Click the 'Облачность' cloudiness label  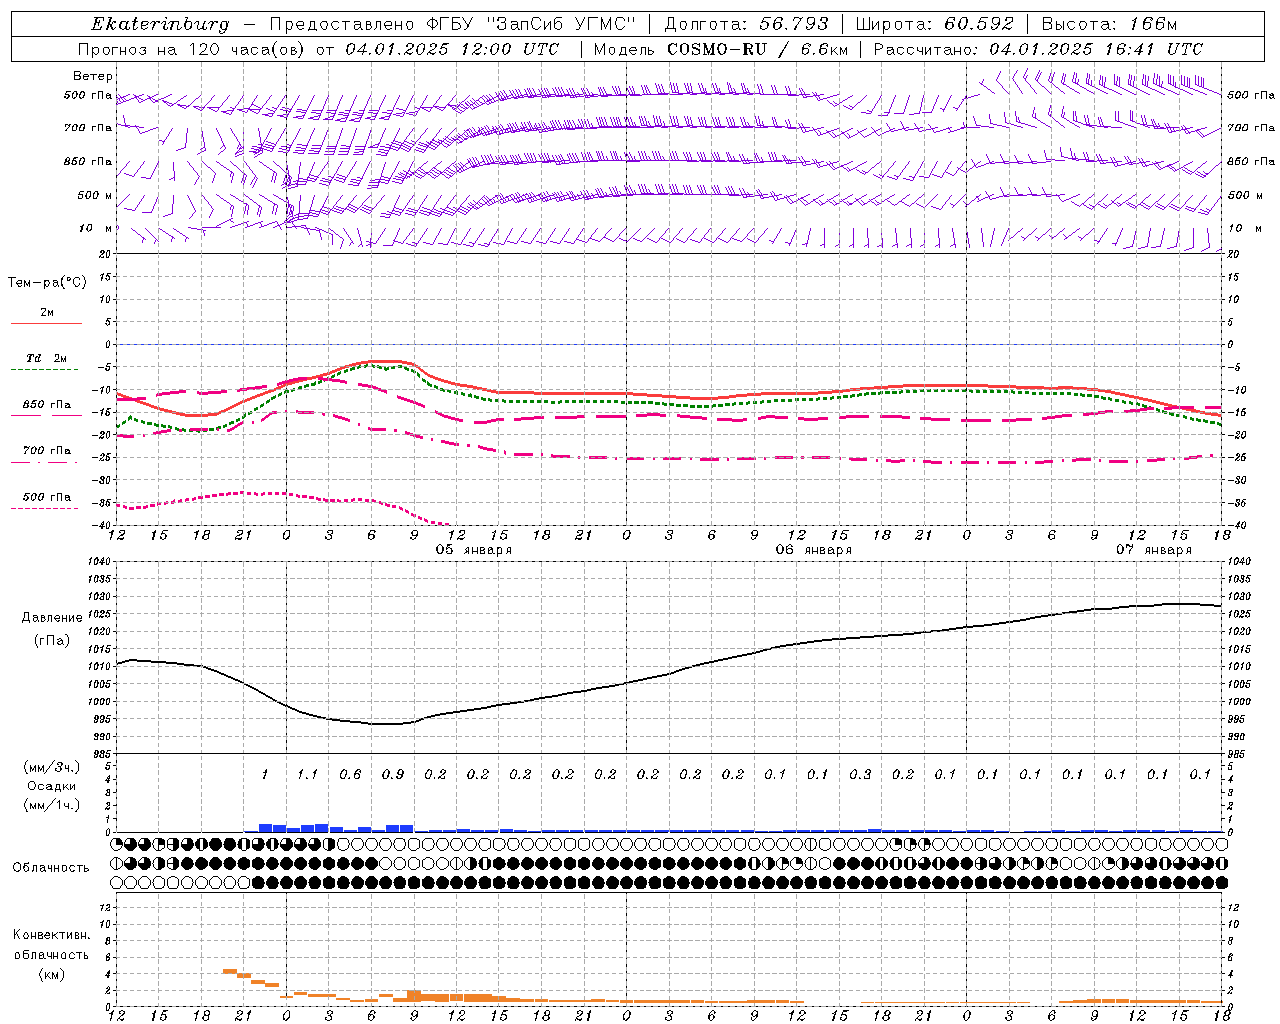point(51,868)
